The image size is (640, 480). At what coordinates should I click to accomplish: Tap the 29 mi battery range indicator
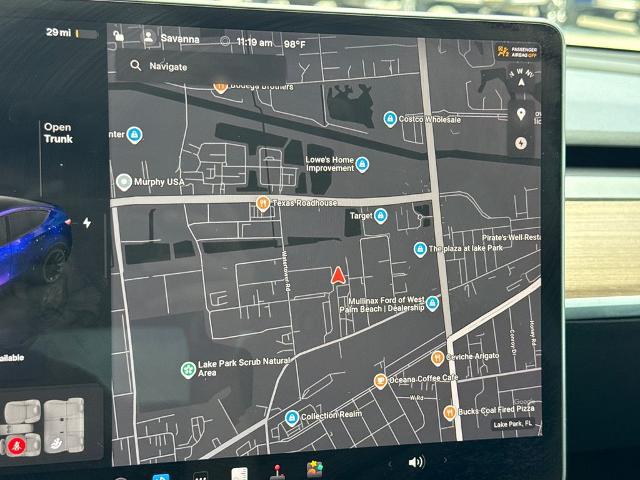tap(71, 33)
